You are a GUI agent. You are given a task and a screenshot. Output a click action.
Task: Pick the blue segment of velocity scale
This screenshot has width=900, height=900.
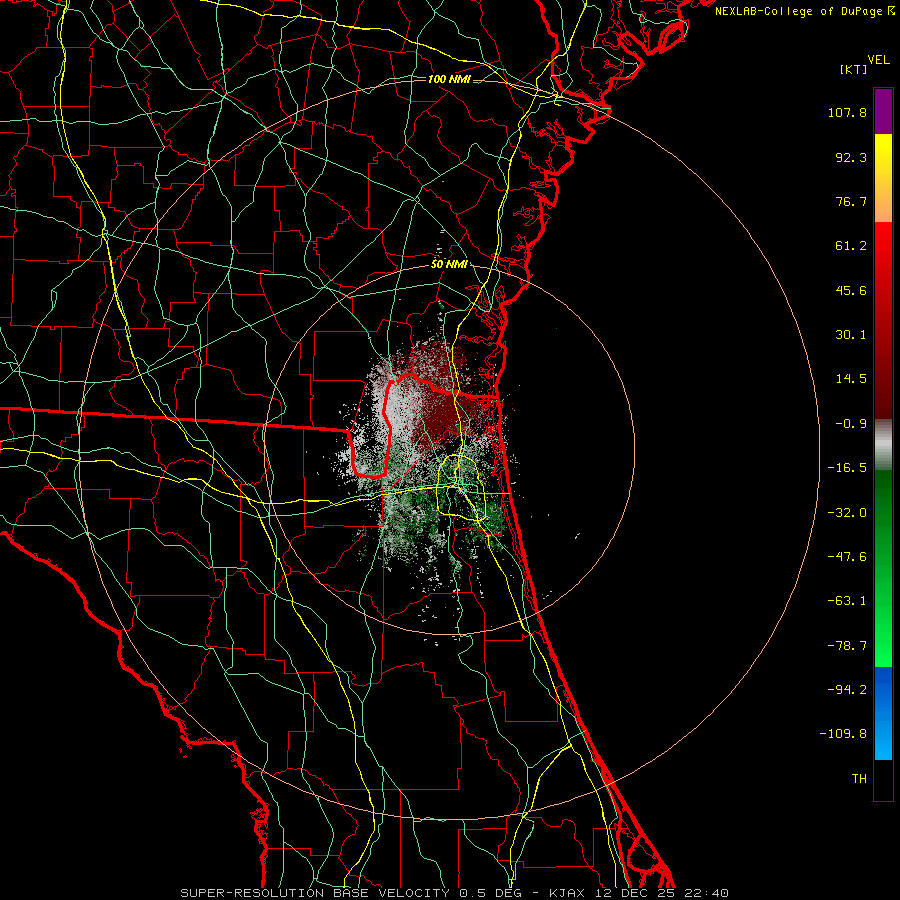point(883,713)
